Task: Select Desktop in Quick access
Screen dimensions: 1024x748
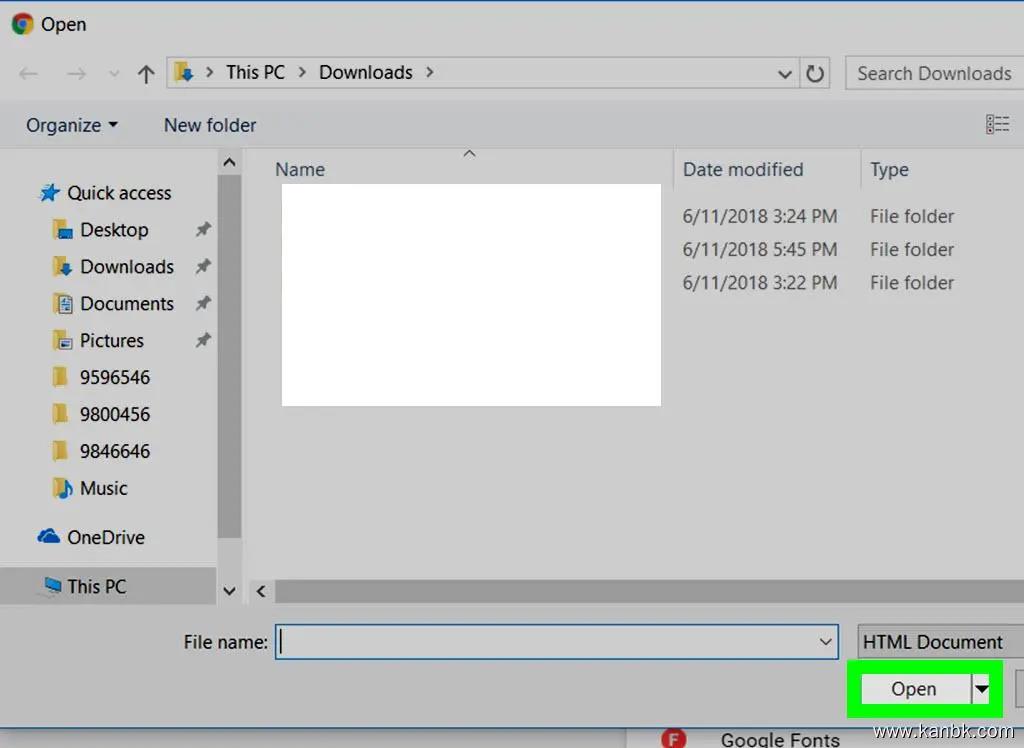Action: [114, 230]
